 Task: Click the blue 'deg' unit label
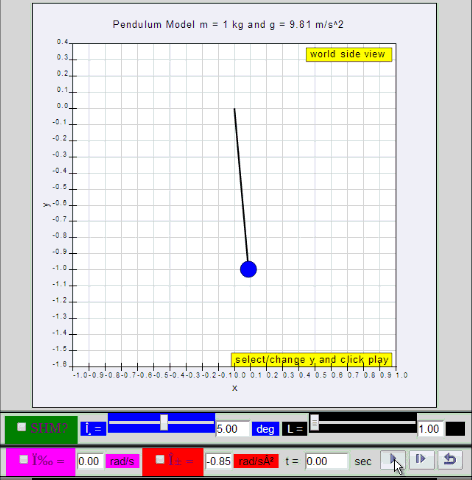click(x=265, y=429)
